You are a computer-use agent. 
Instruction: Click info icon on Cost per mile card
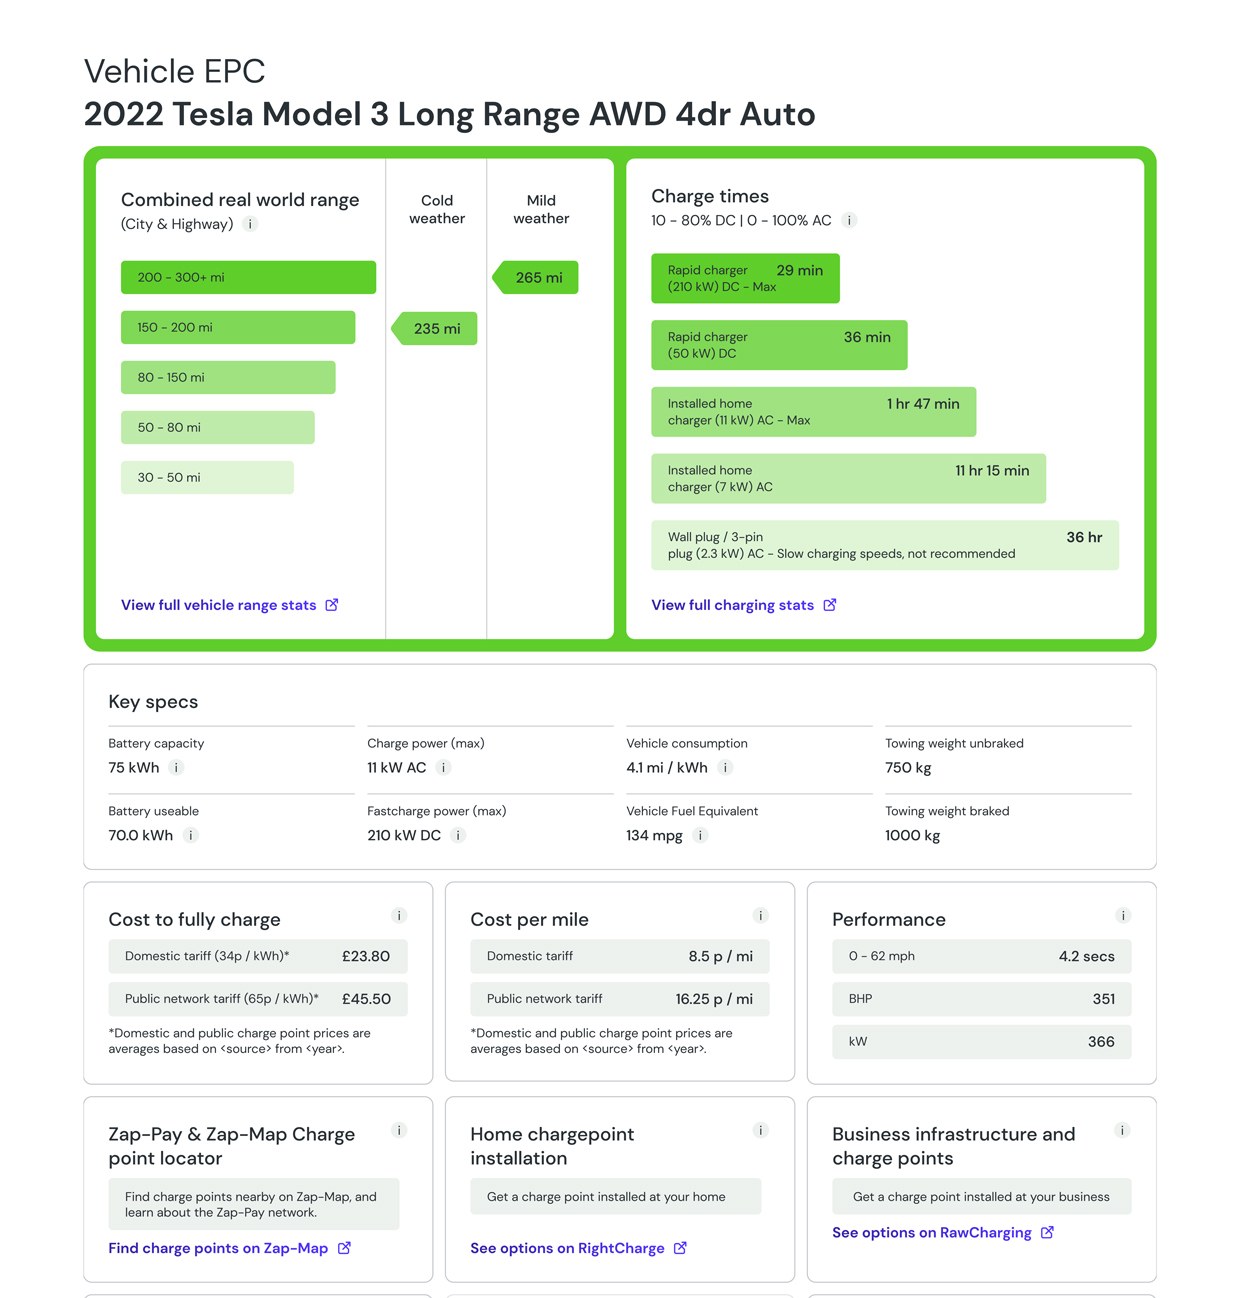[x=761, y=915]
